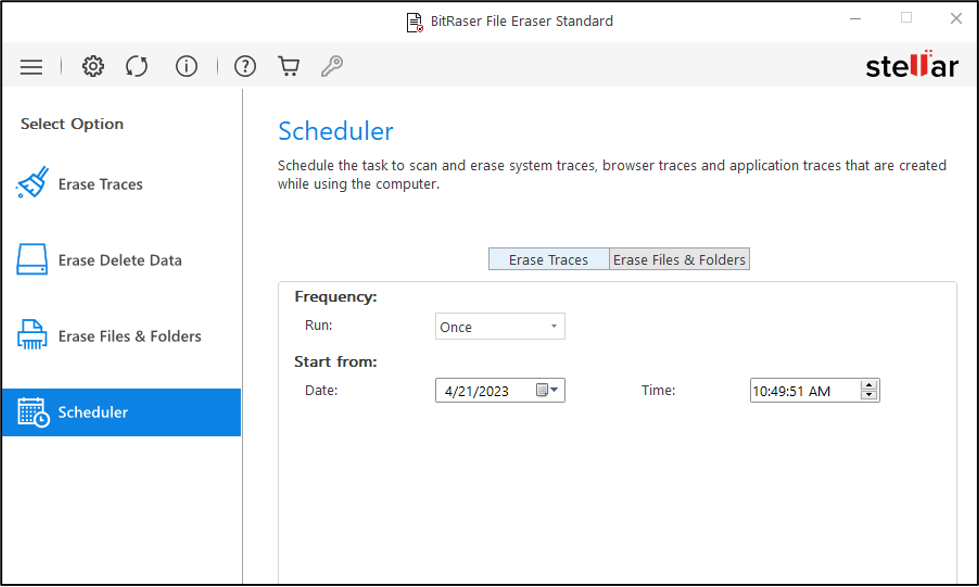Click the refresh/update icon
This screenshot has width=979, height=587.
(x=137, y=67)
